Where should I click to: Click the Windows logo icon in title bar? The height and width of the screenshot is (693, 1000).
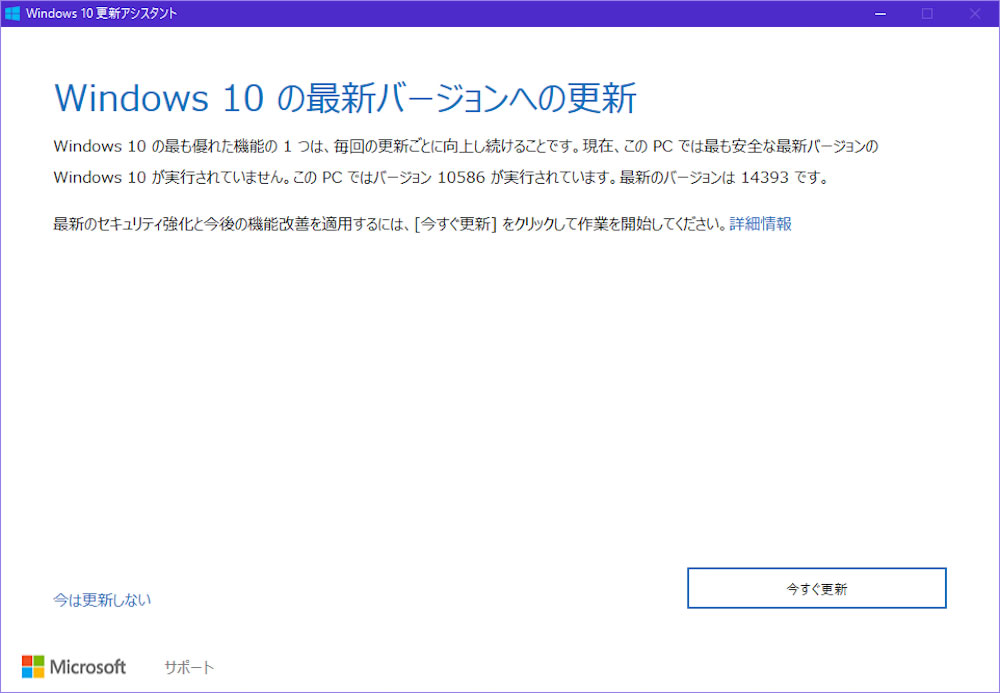click(x=12, y=13)
